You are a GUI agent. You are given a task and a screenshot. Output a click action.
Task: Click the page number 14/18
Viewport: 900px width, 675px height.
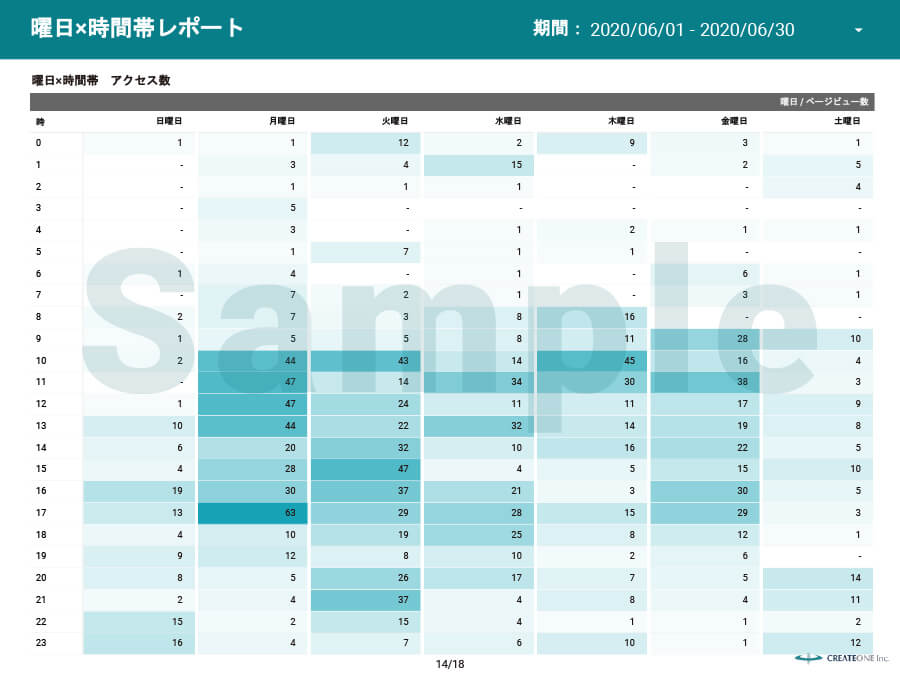(449, 661)
